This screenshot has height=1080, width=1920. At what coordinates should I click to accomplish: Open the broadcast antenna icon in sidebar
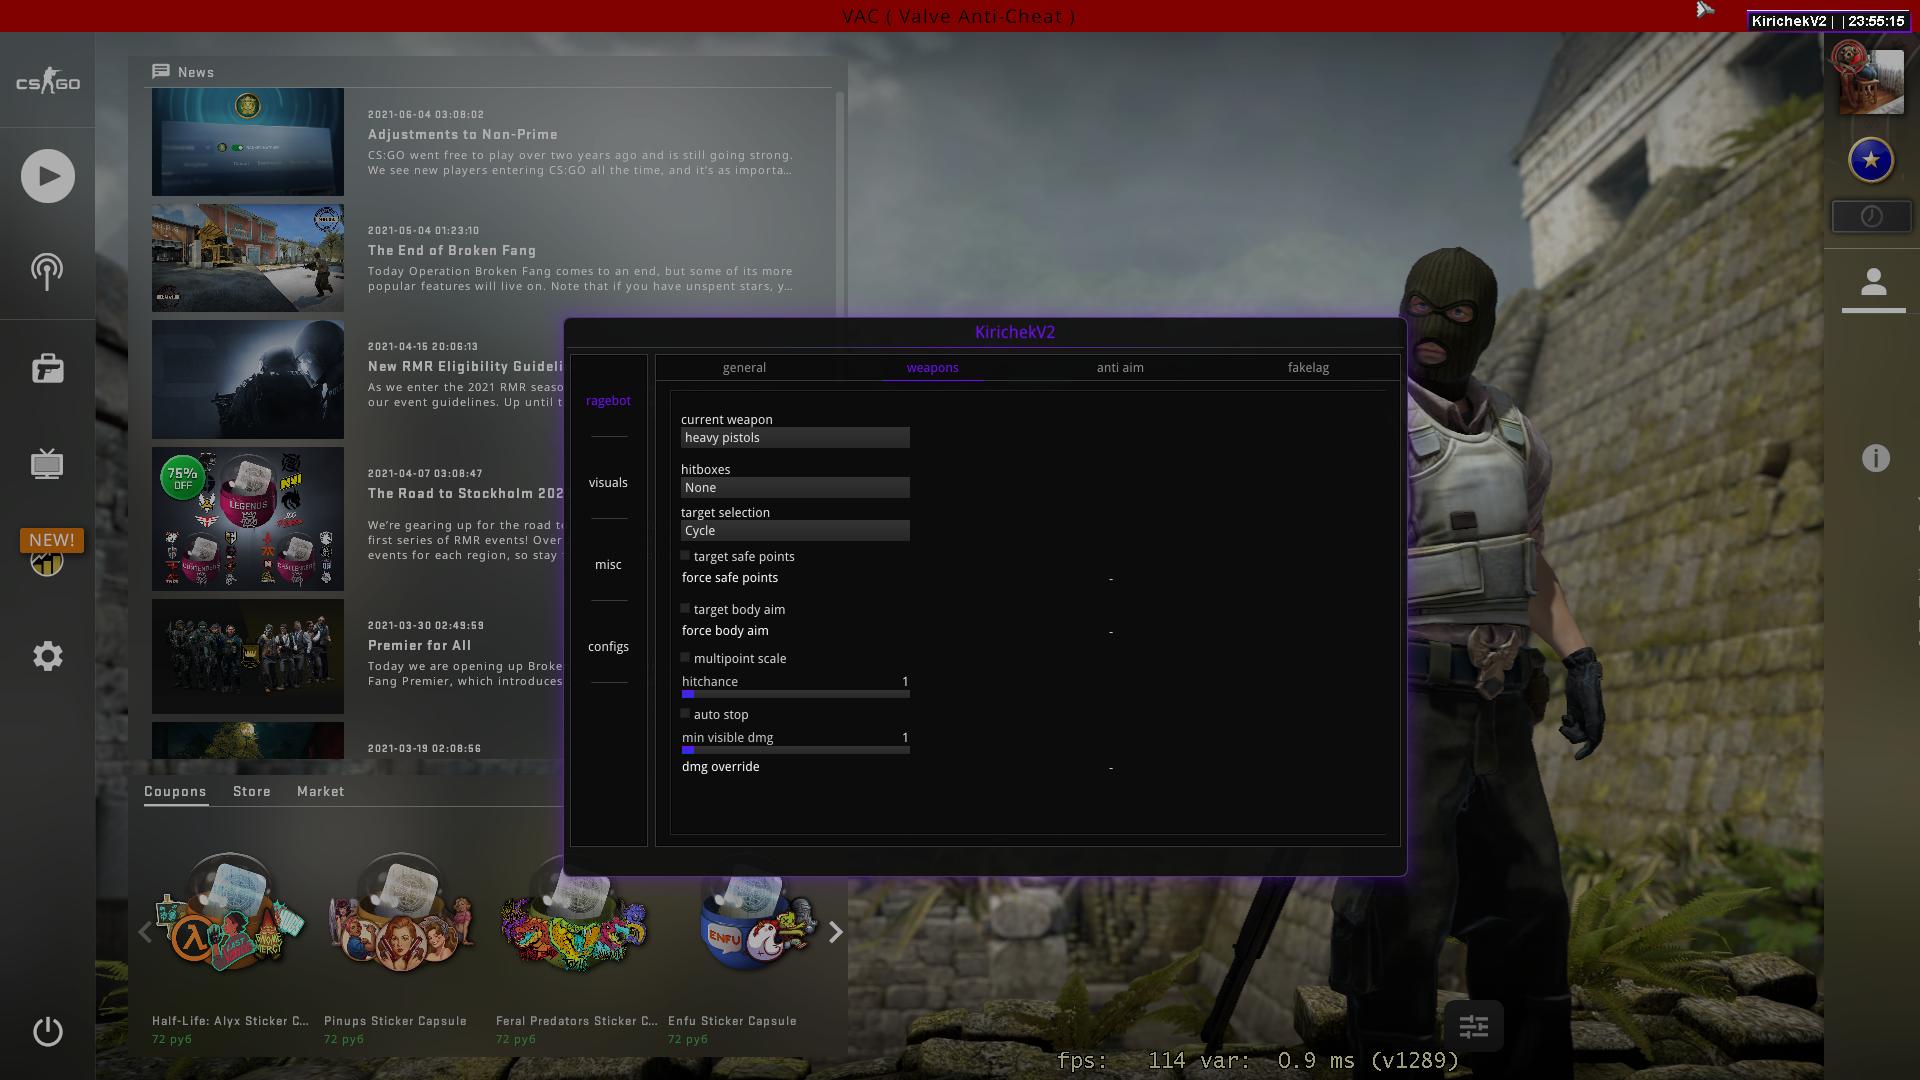click(x=47, y=271)
